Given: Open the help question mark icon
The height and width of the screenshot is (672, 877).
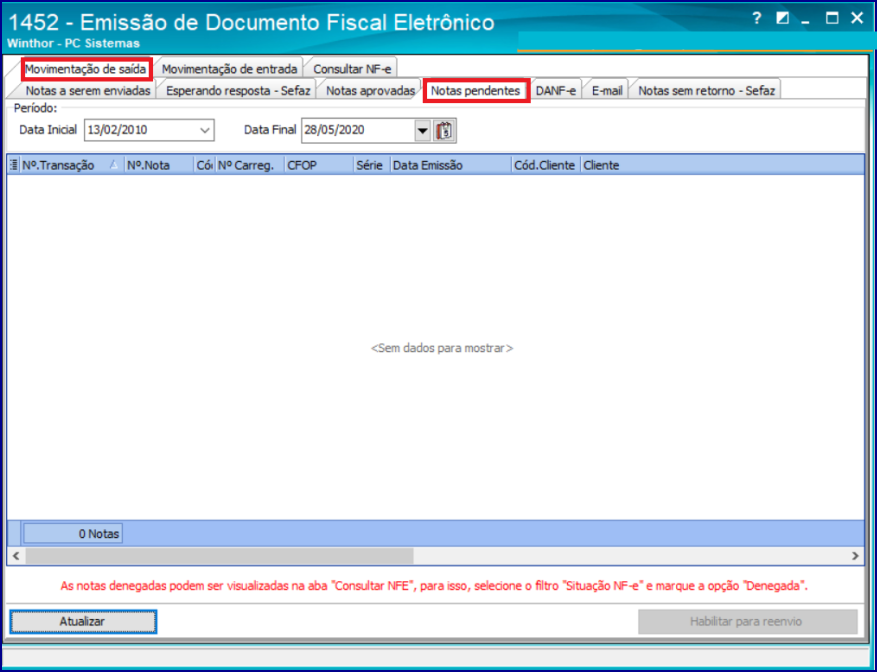Looking at the screenshot, I should pos(757,18).
